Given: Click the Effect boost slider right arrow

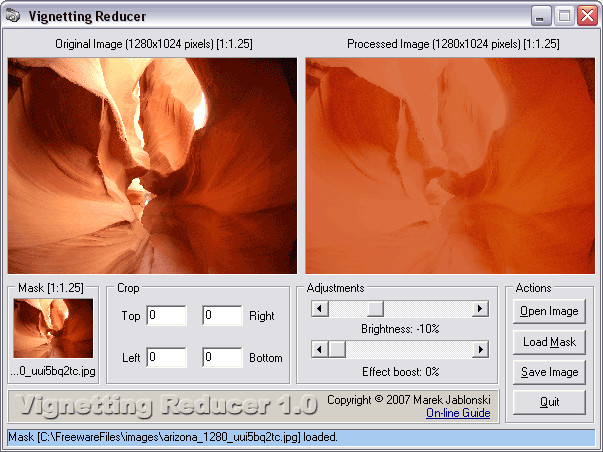Looking at the screenshot, I should [x=480, y=349].
